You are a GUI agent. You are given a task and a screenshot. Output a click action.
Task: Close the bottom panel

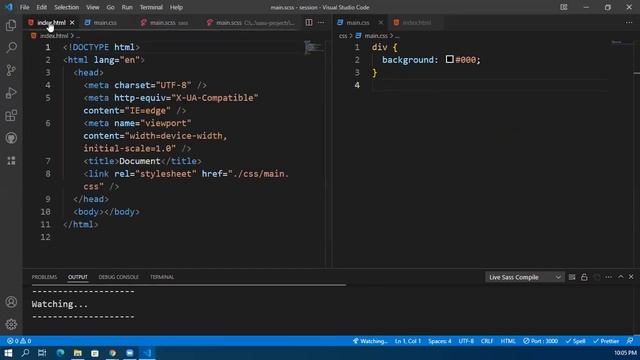tap(631, 277)
